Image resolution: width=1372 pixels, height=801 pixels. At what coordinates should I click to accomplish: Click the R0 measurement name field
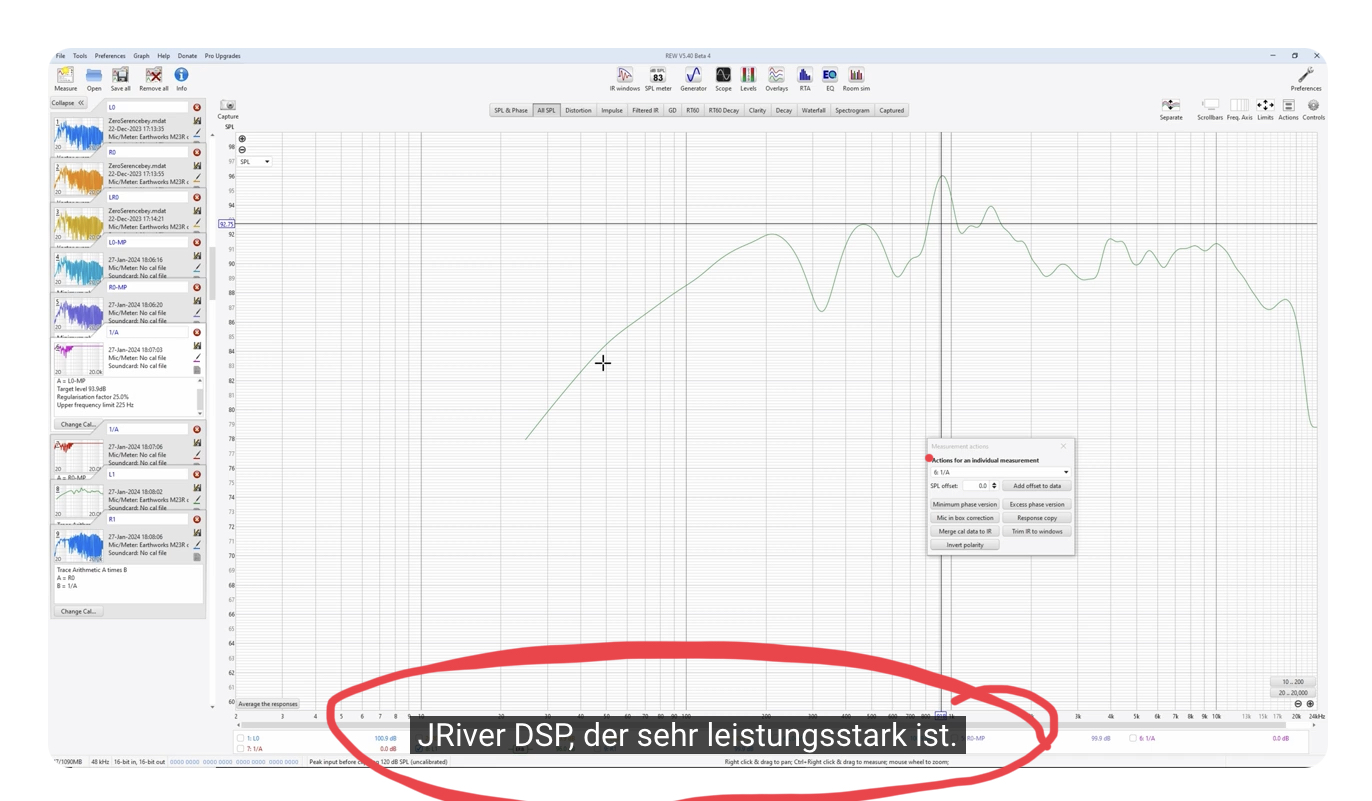pos(147,152)
